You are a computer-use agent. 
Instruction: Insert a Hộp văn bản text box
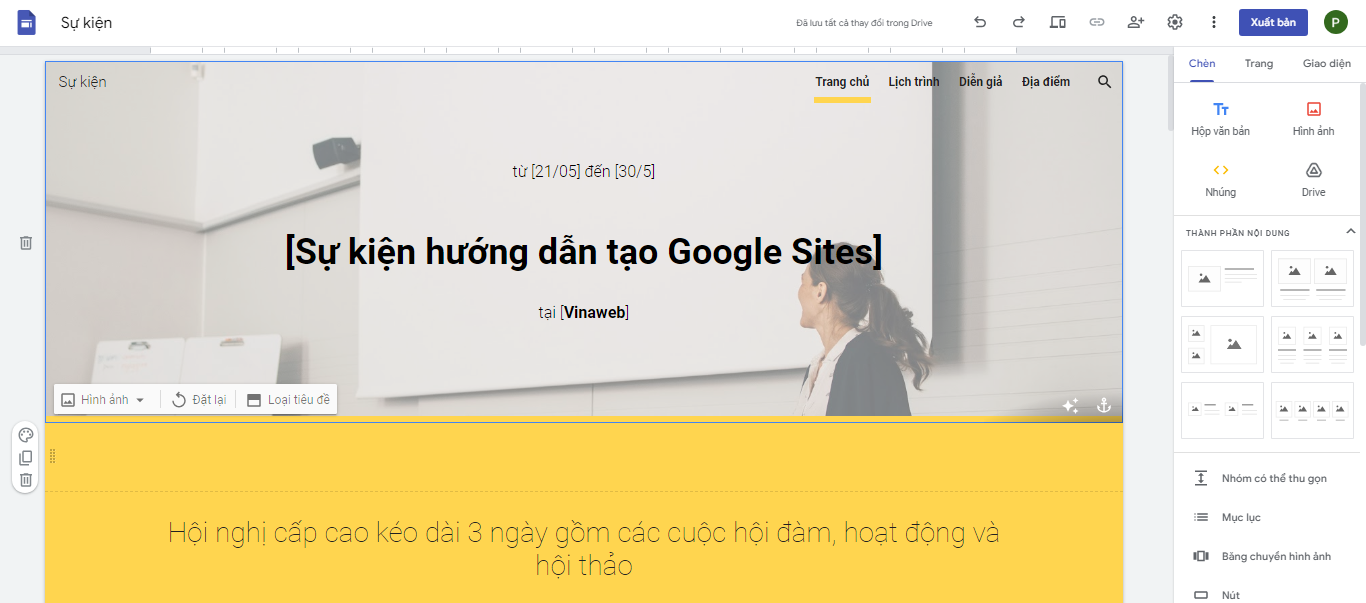tap(1221, 119)
